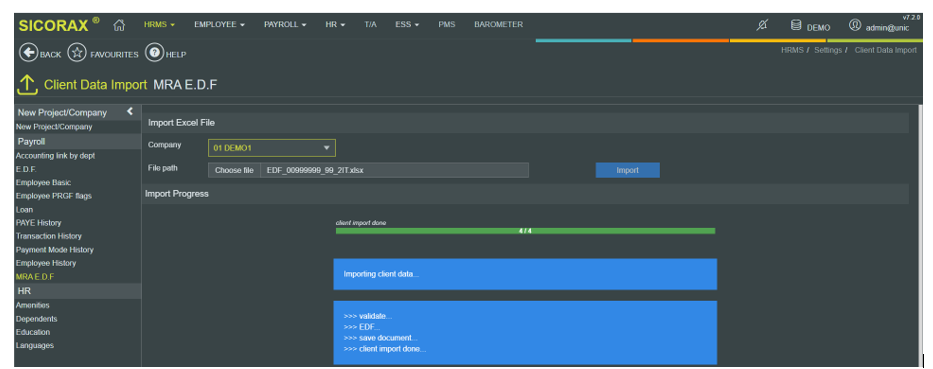Click the 'client import done' progress label
The width and height of the screenshot is (933, 369).
pyautogui.click(x=361, y=223)
